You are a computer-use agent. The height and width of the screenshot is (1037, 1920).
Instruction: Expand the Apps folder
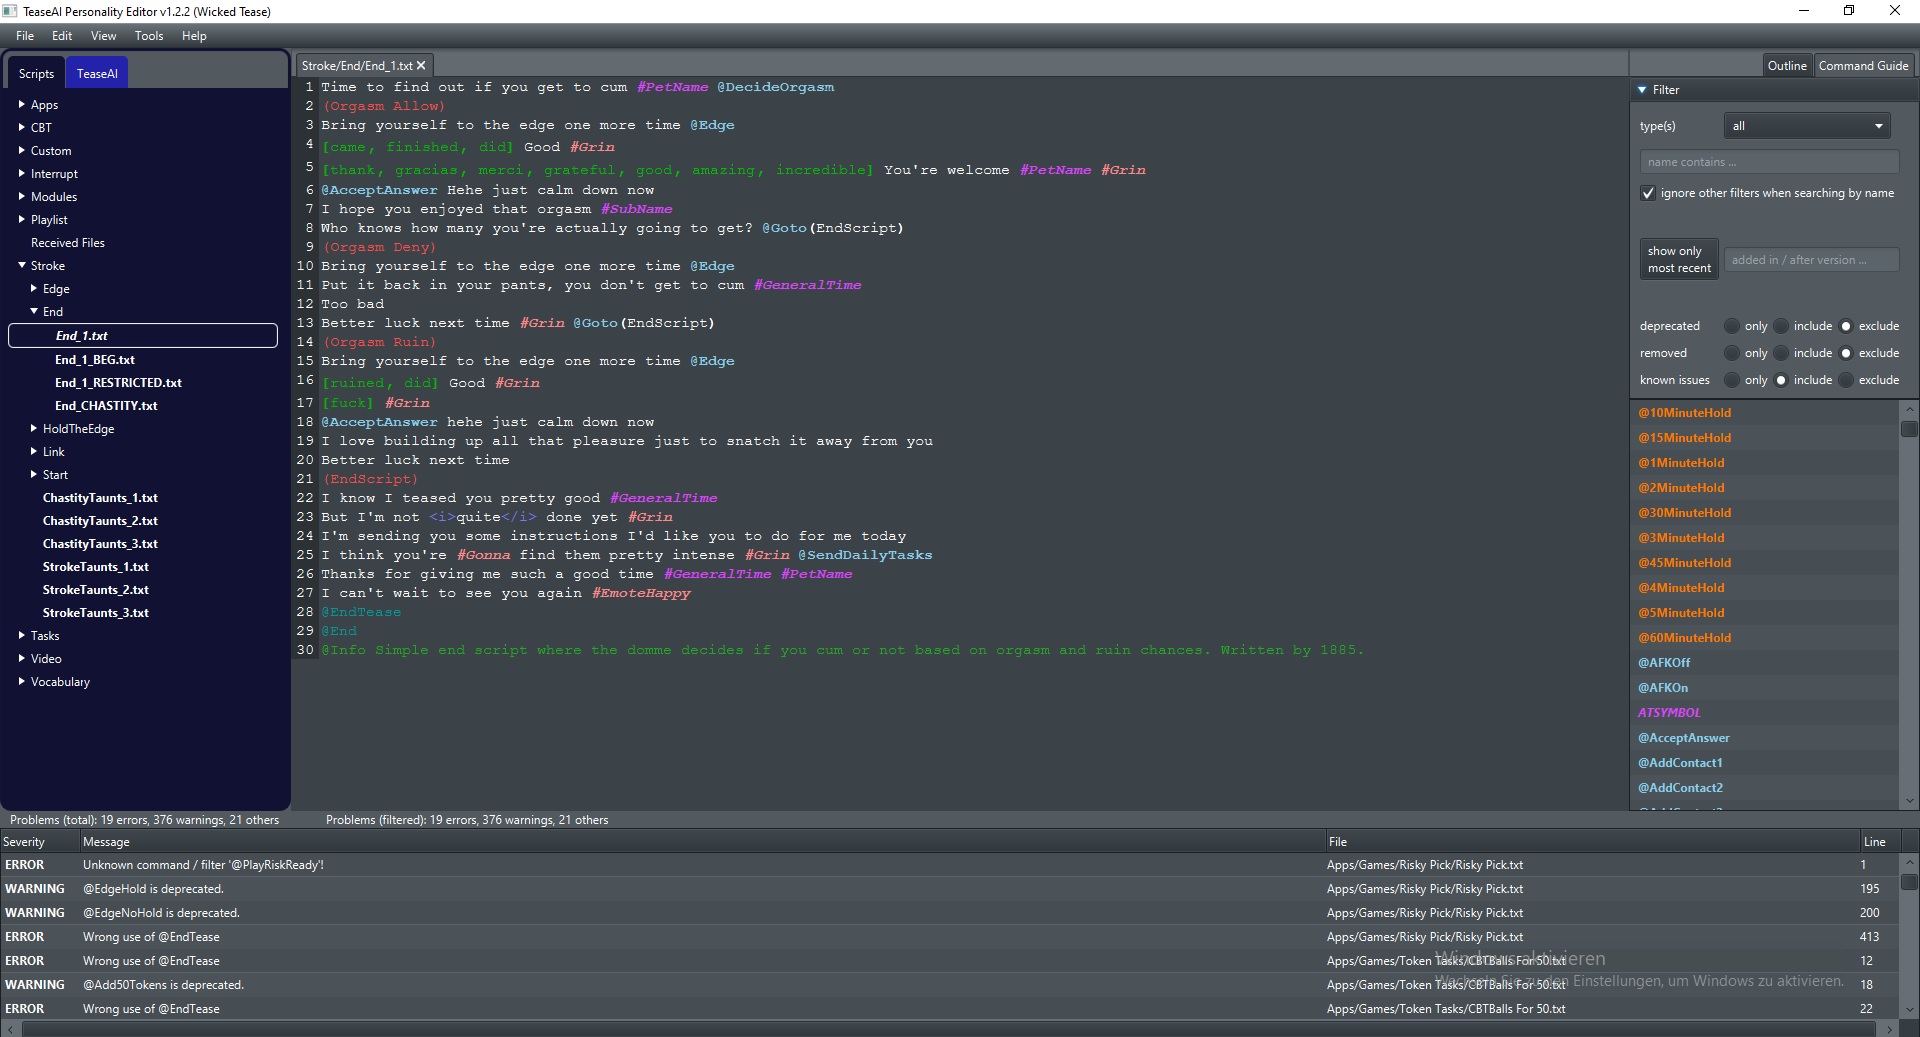click(22, 104)
